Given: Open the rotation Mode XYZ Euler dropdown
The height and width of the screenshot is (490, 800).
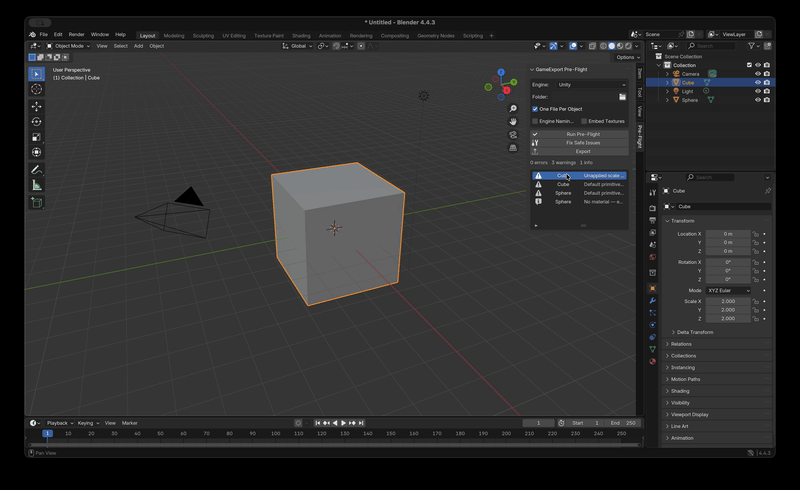Looking at the screenshot, I should 729,290.
